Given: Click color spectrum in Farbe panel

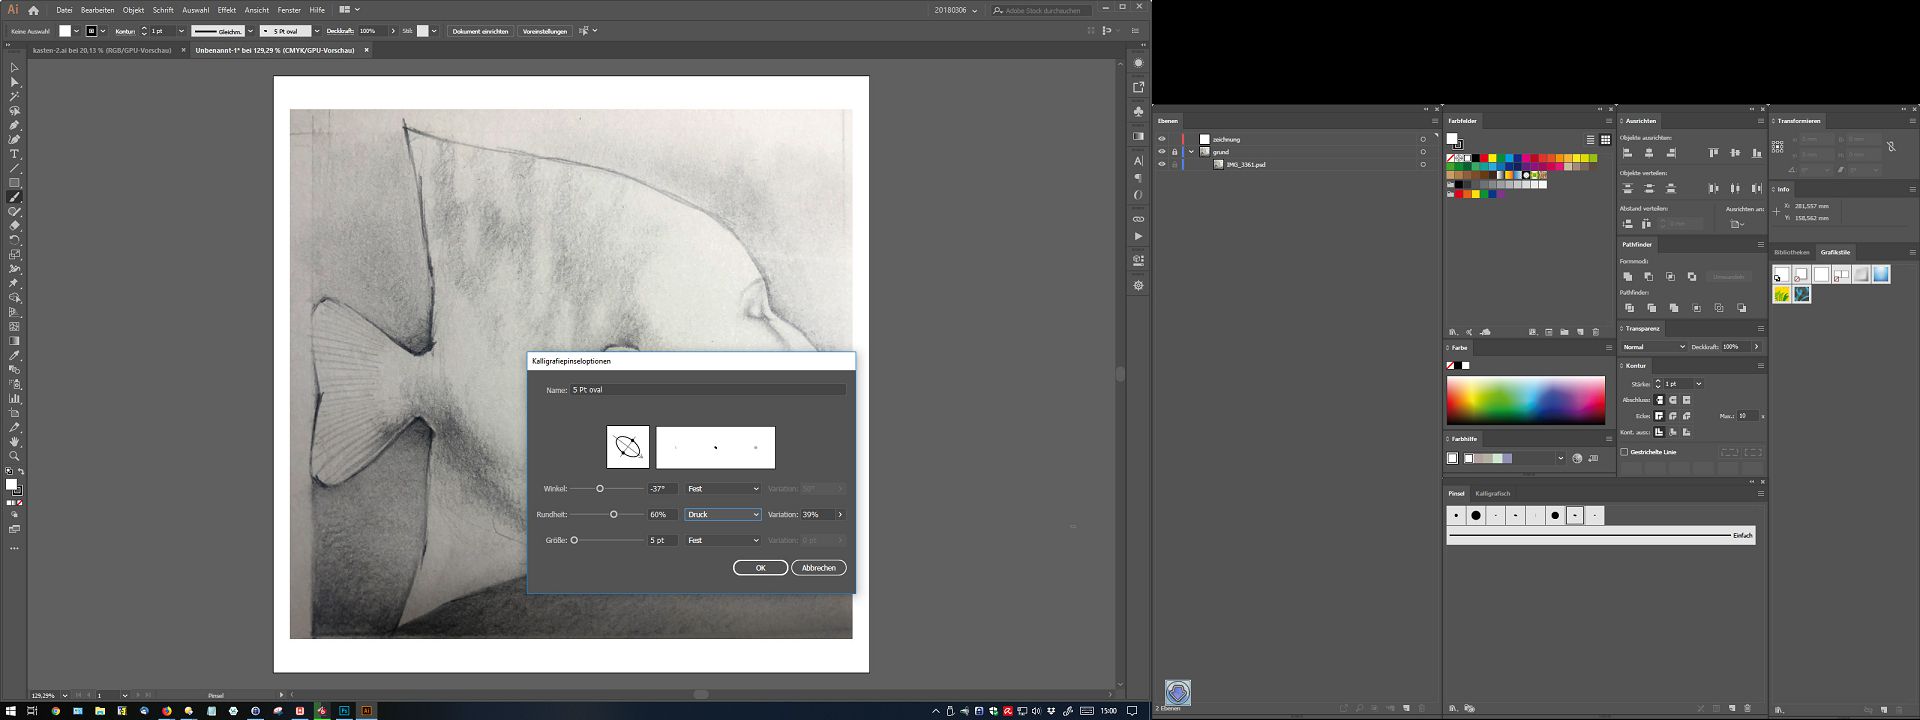Looking at the screenshot, I should point(1526,400).
